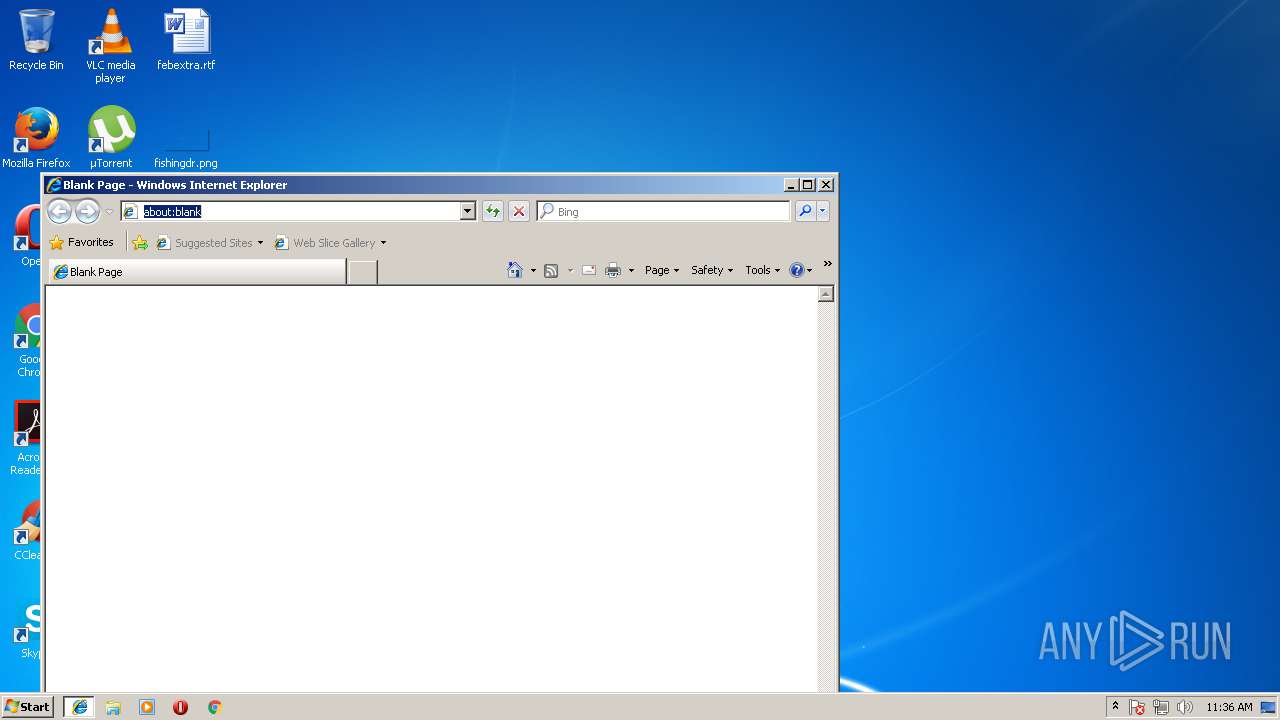Open Windows Media Player from taskbar
The image size is (1280, 720).
pyautogui.click(x=147, y=707)
